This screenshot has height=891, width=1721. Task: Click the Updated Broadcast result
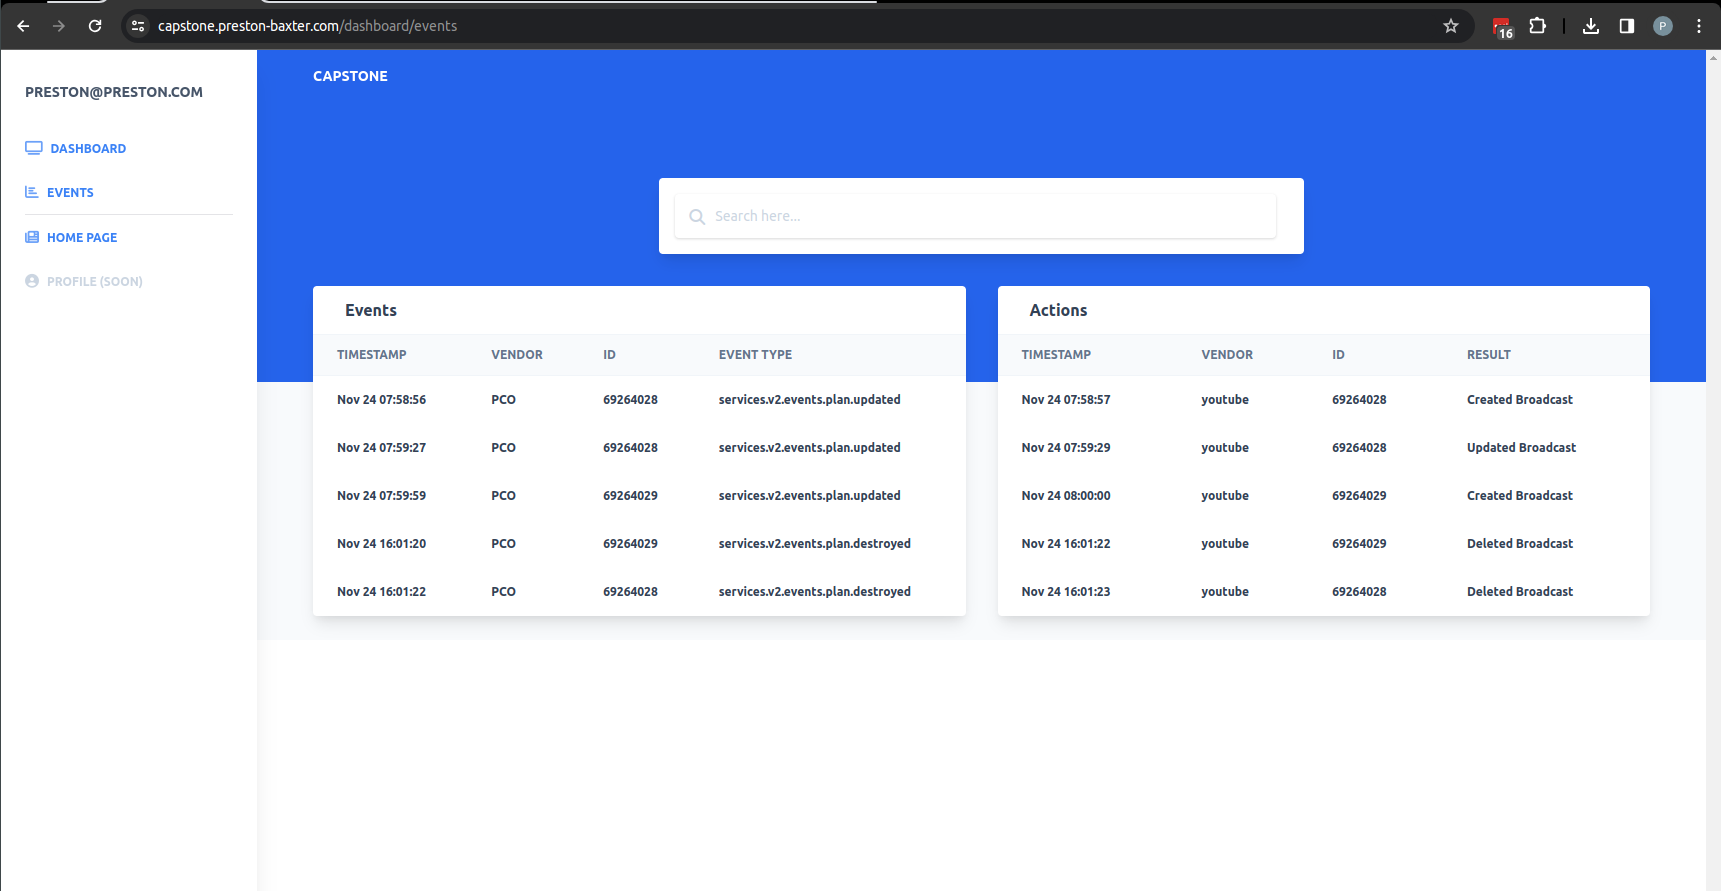[x=1521, y=448]
